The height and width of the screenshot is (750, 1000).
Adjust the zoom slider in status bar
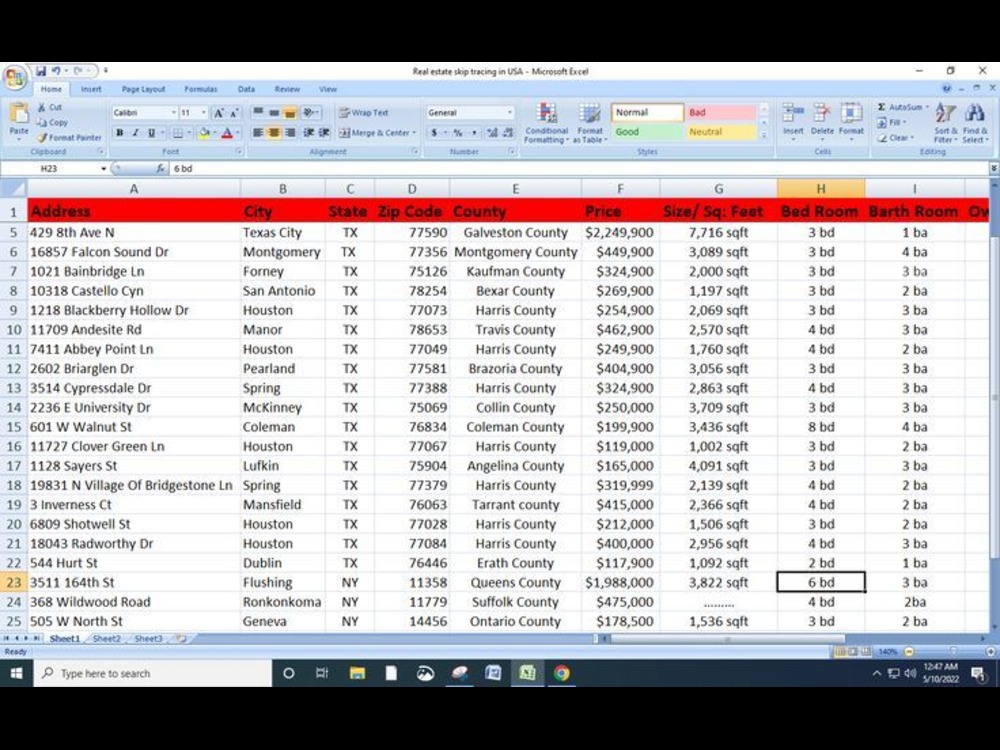point(953,652)
